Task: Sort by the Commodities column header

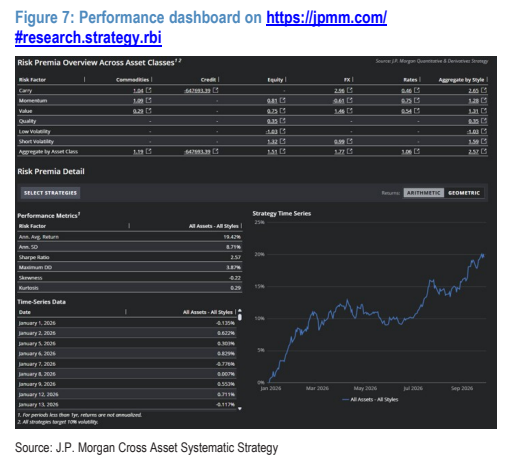Action: [x=132, y=80]
